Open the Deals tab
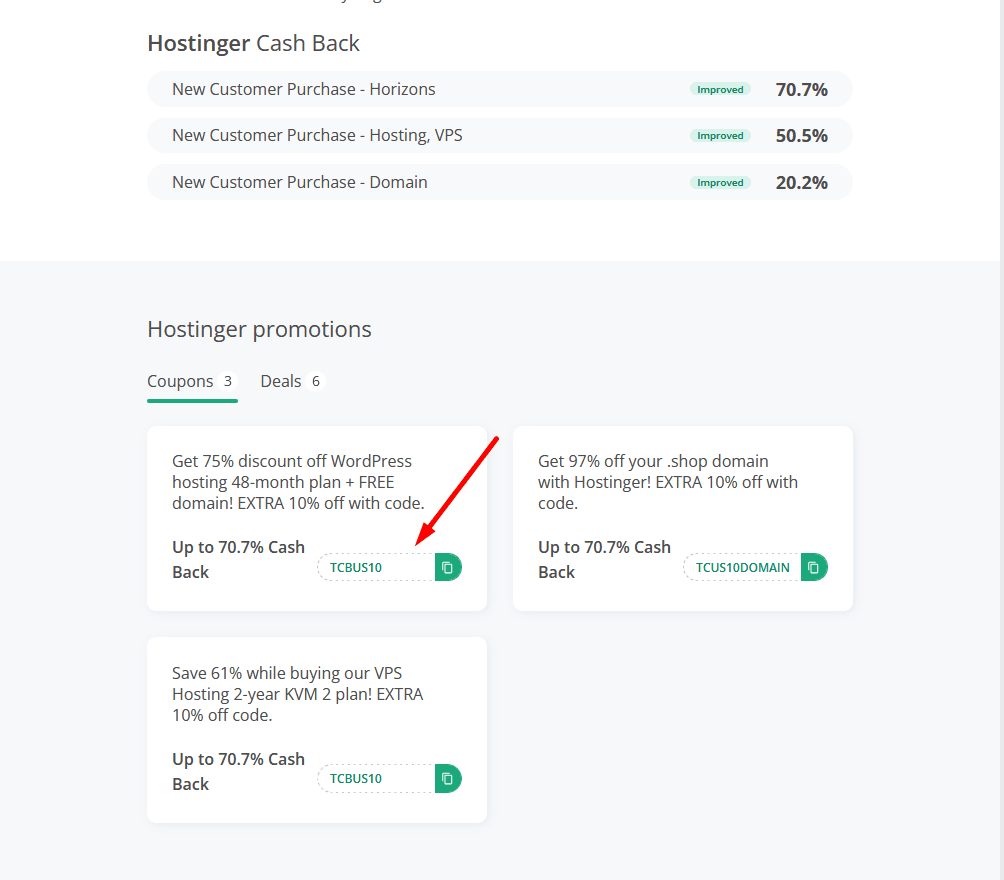Image resolution: width=1004 pixels, height=880 pixels. tap(281, 381)
